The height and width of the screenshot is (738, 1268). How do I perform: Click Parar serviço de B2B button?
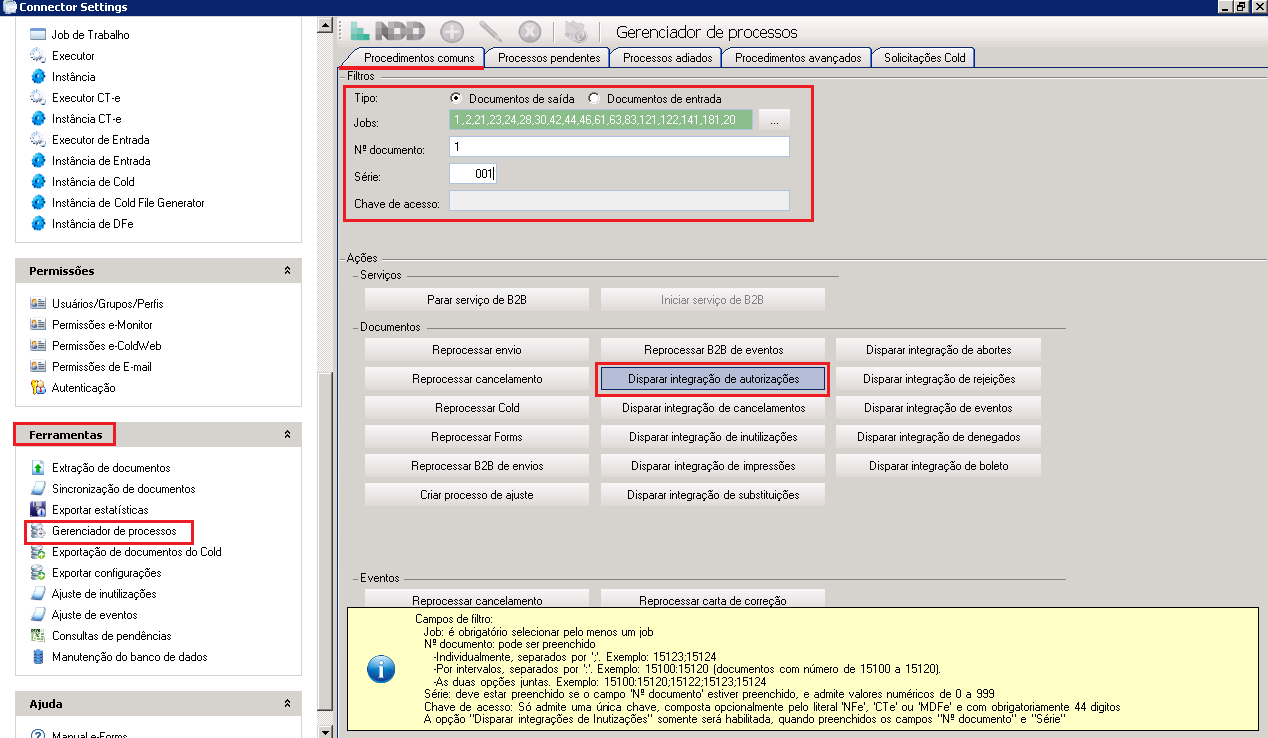tap(476, 299)
